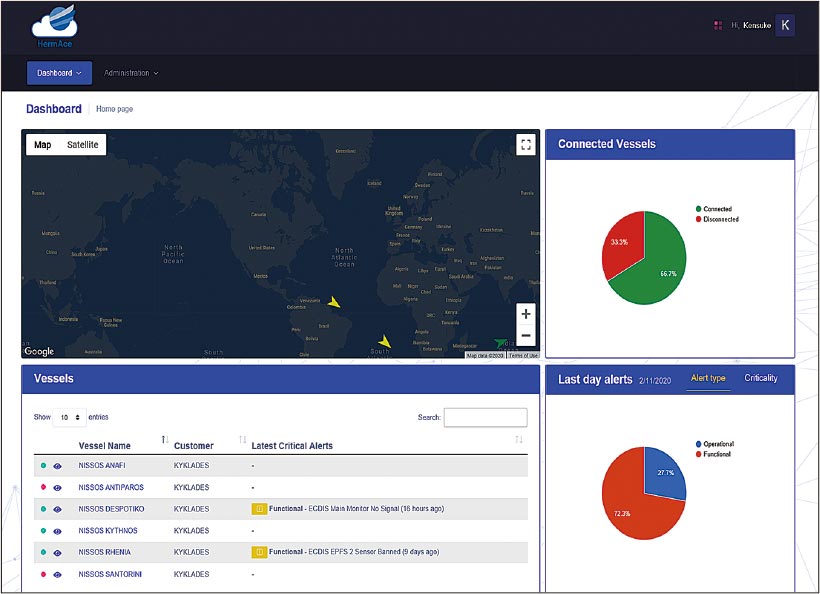
Task: Click the user avatar K icon
Action: click(x=785, y=26)
